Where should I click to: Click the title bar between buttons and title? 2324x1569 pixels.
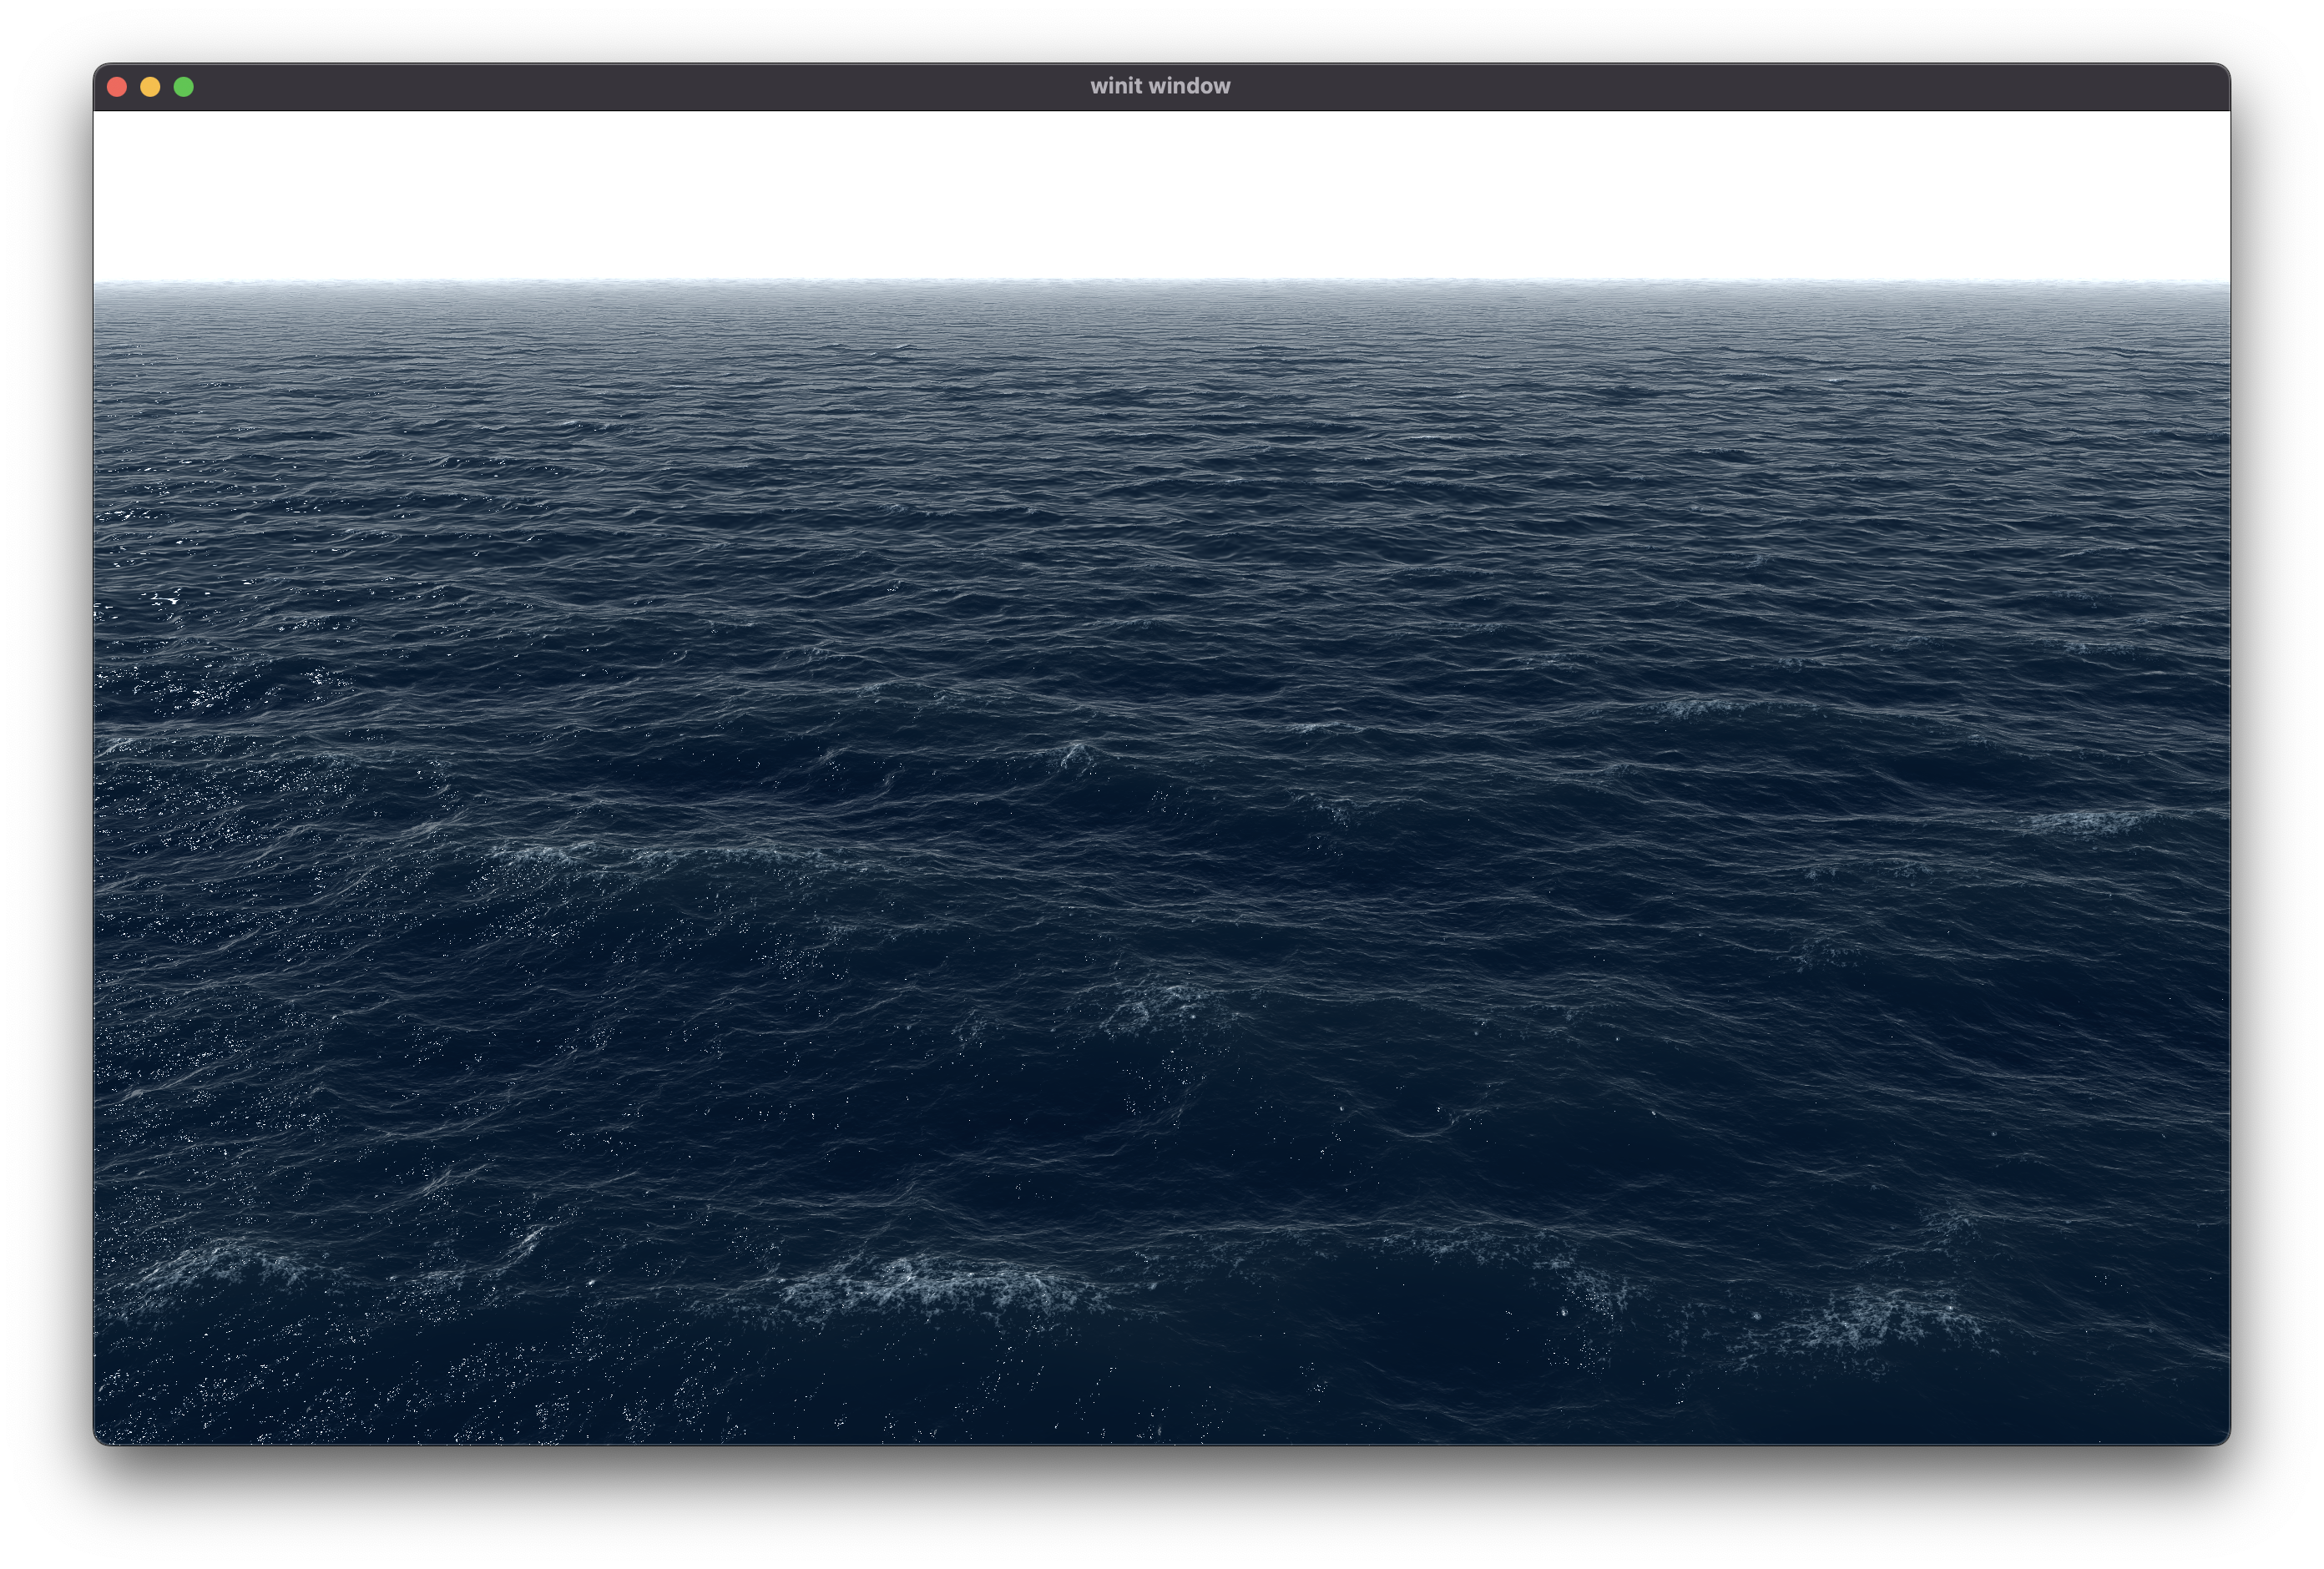pos(640,87)
